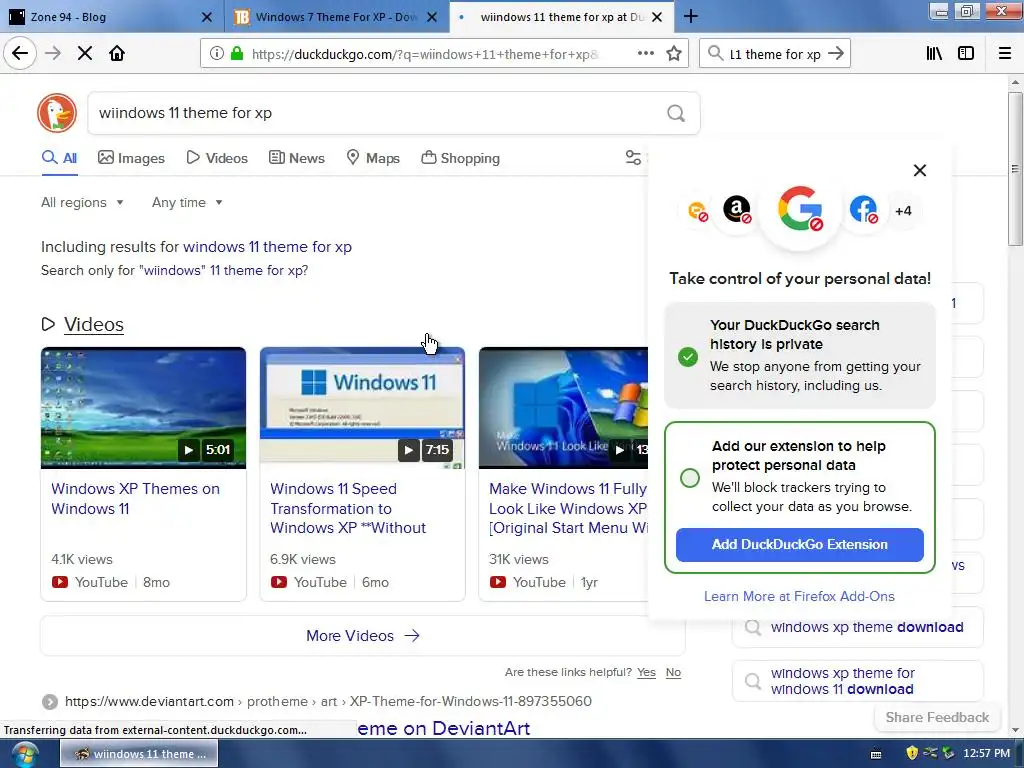Run search with magnifier icon in search box
Screen dimensions: 1024x768
coord(676,114)
